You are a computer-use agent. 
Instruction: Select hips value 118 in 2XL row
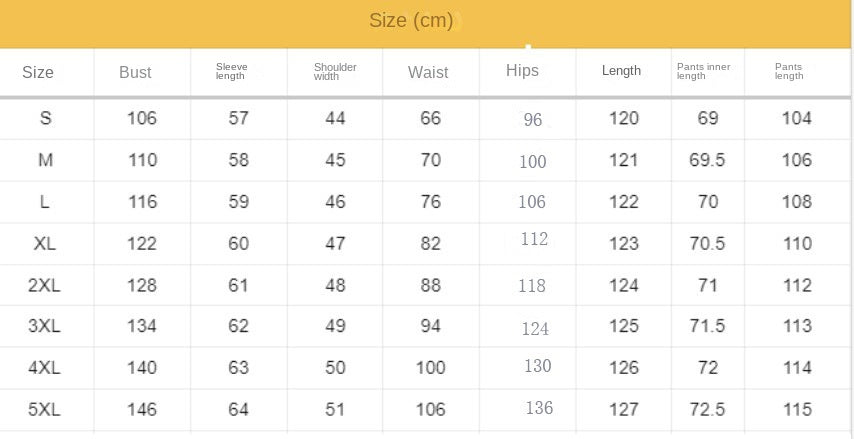[532, 286]
